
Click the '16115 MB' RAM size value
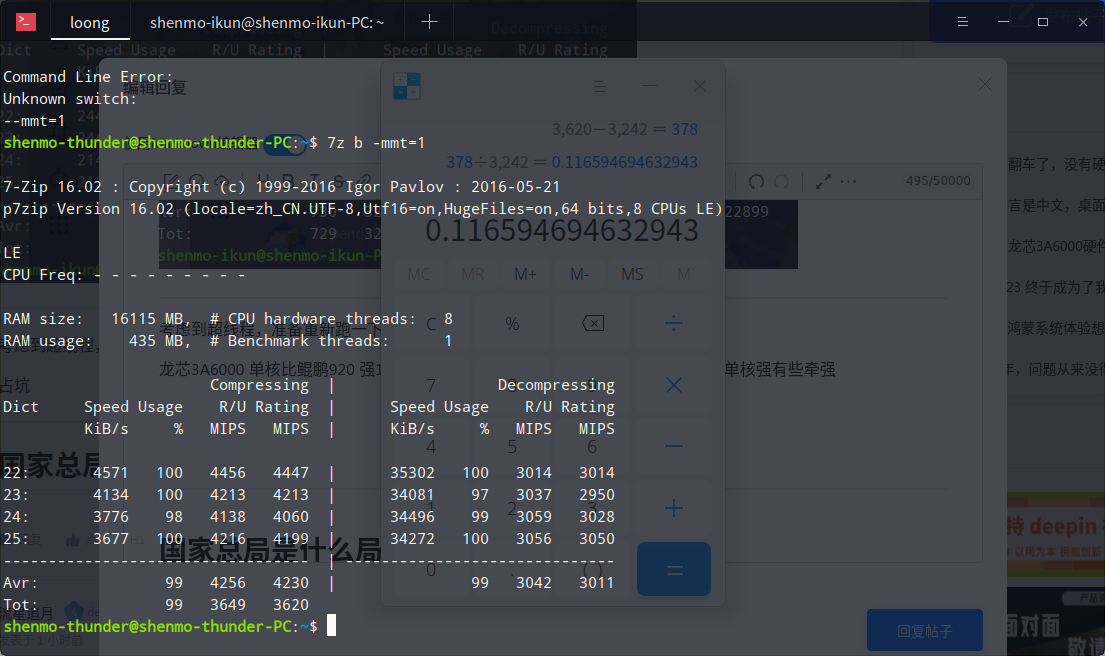coord(147,319)
